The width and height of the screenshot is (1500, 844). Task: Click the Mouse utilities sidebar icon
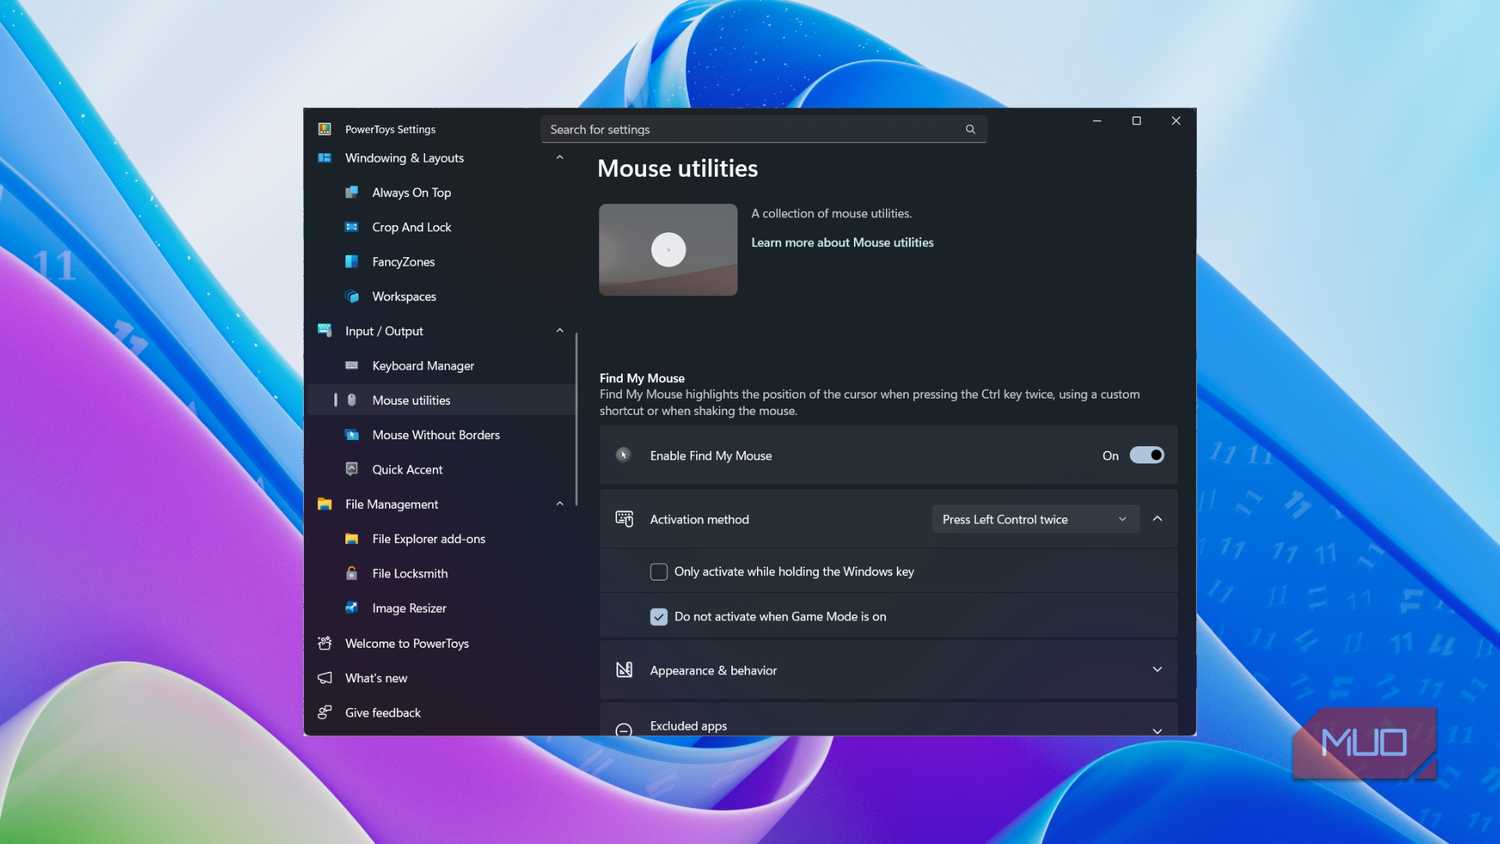[x=352, y=400]
